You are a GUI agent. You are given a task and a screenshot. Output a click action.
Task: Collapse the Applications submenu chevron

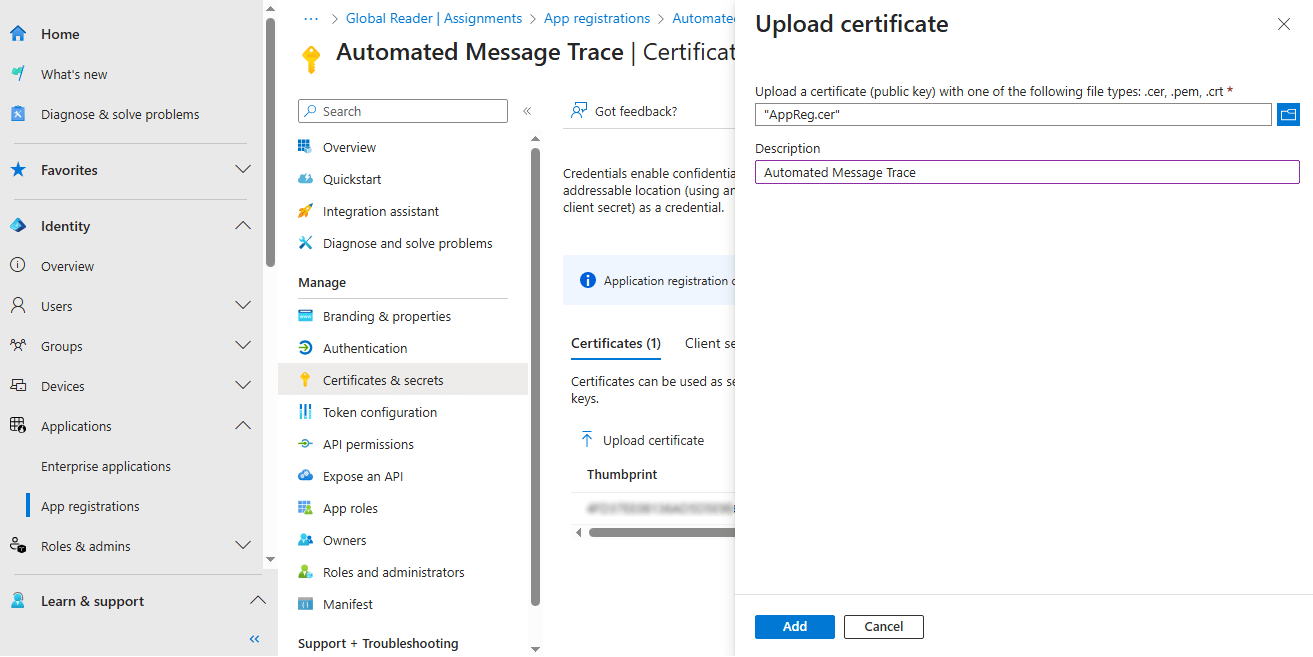tap(243, 426)
